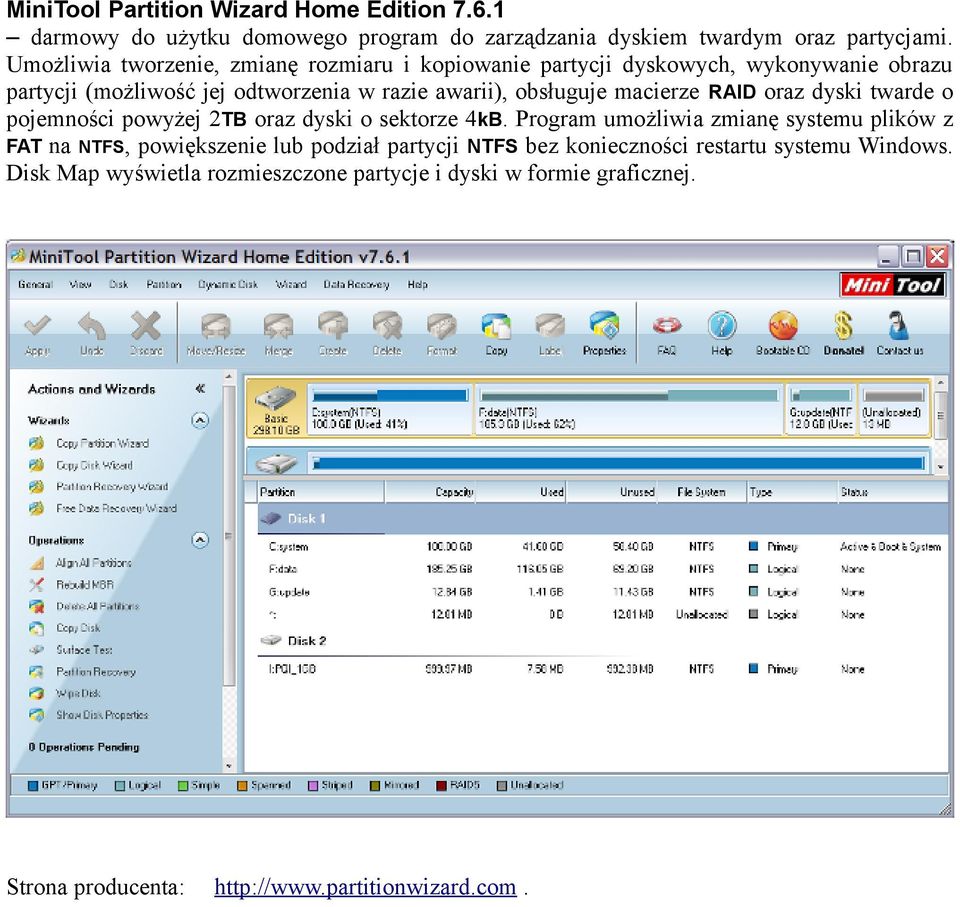Select Unallocated block in disk map
Image resolution: width=960 pixels, height=907 pixels.
893,409
